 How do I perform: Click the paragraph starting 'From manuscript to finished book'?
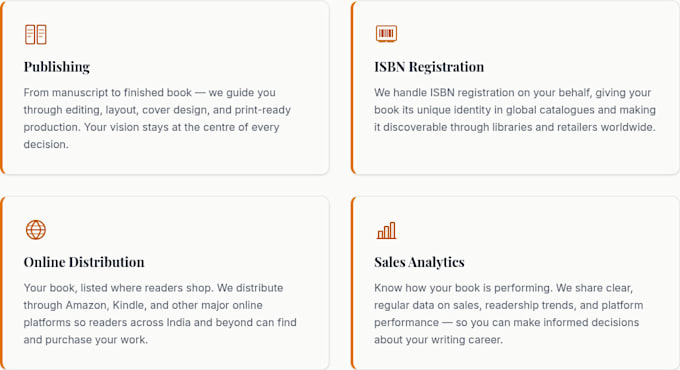pyautogui.click(x=157, y=118)
